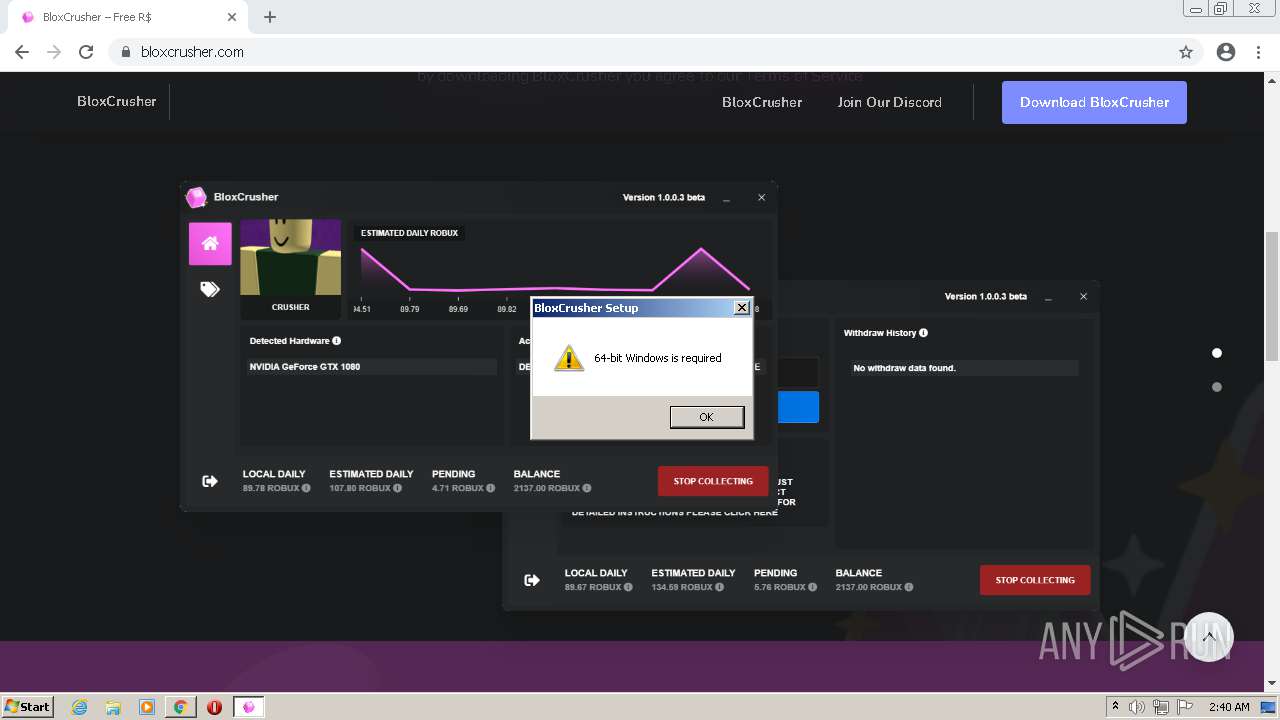Open Chrome from the taskbar
Image resolution: width=1280 pixels, height=720 pixels.
(x=181, y=707)
